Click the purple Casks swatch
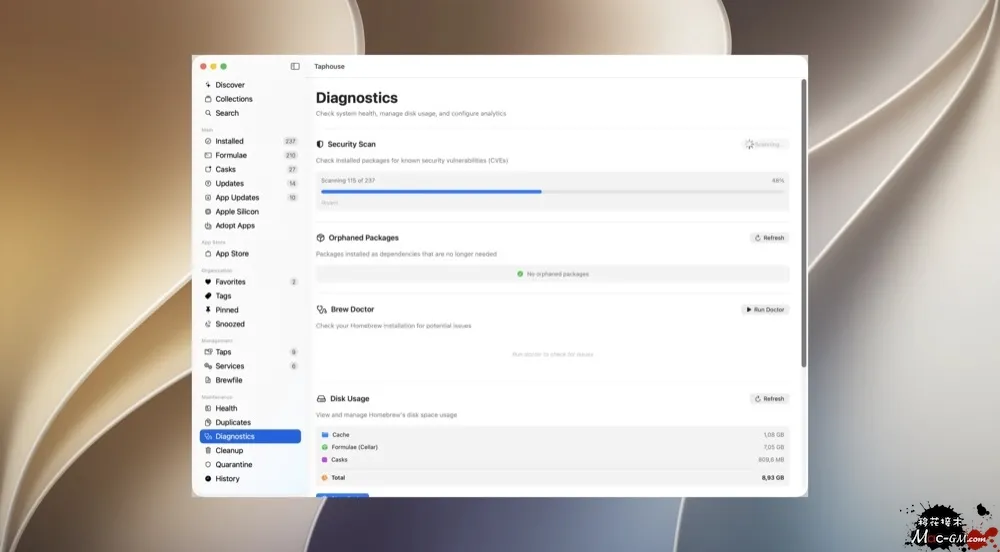 [325, 459]
